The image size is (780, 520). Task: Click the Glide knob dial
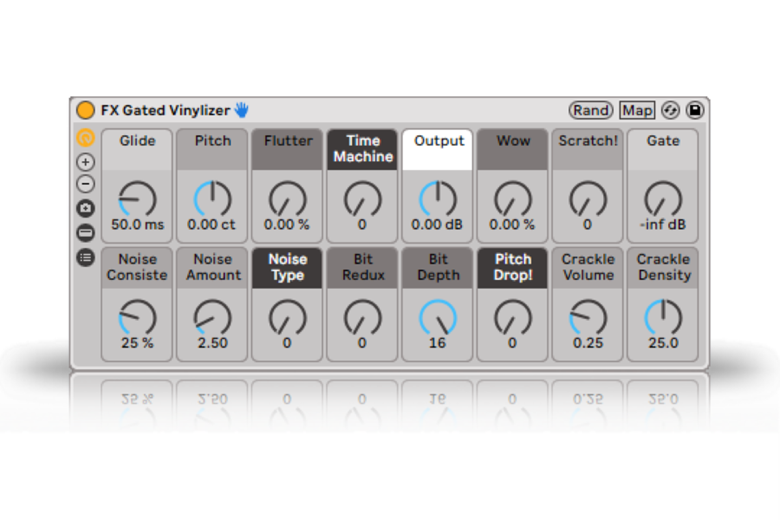(x=137, y=200)
